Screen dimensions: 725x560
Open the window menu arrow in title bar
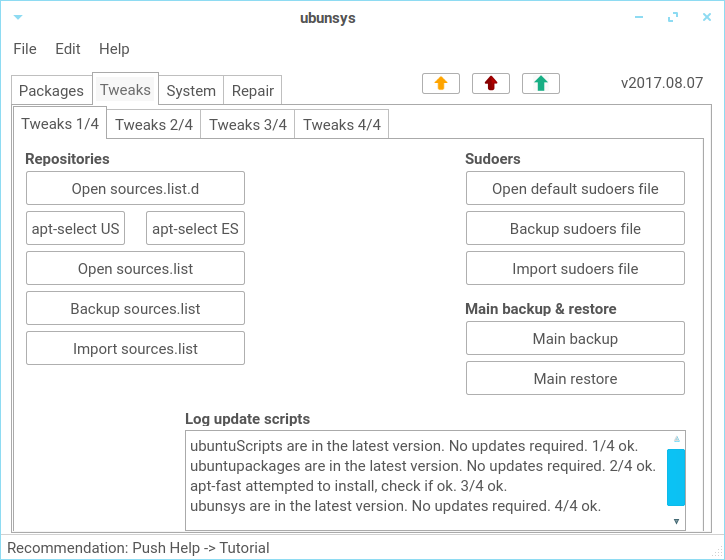18,18
